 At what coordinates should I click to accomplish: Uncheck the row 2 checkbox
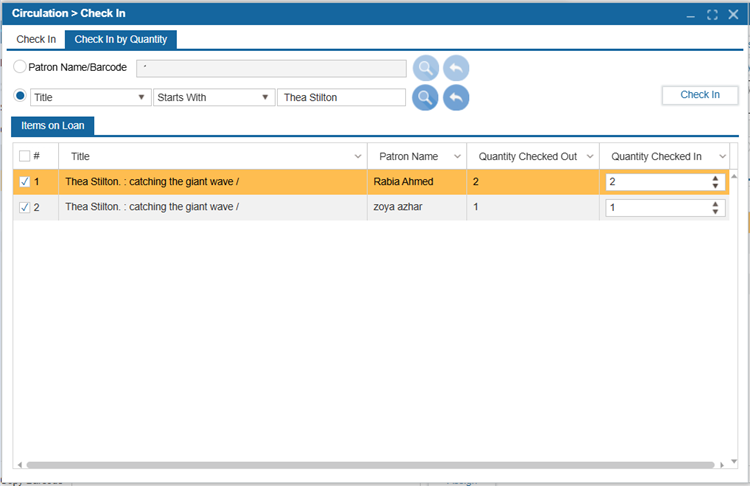tap(25, 207)
